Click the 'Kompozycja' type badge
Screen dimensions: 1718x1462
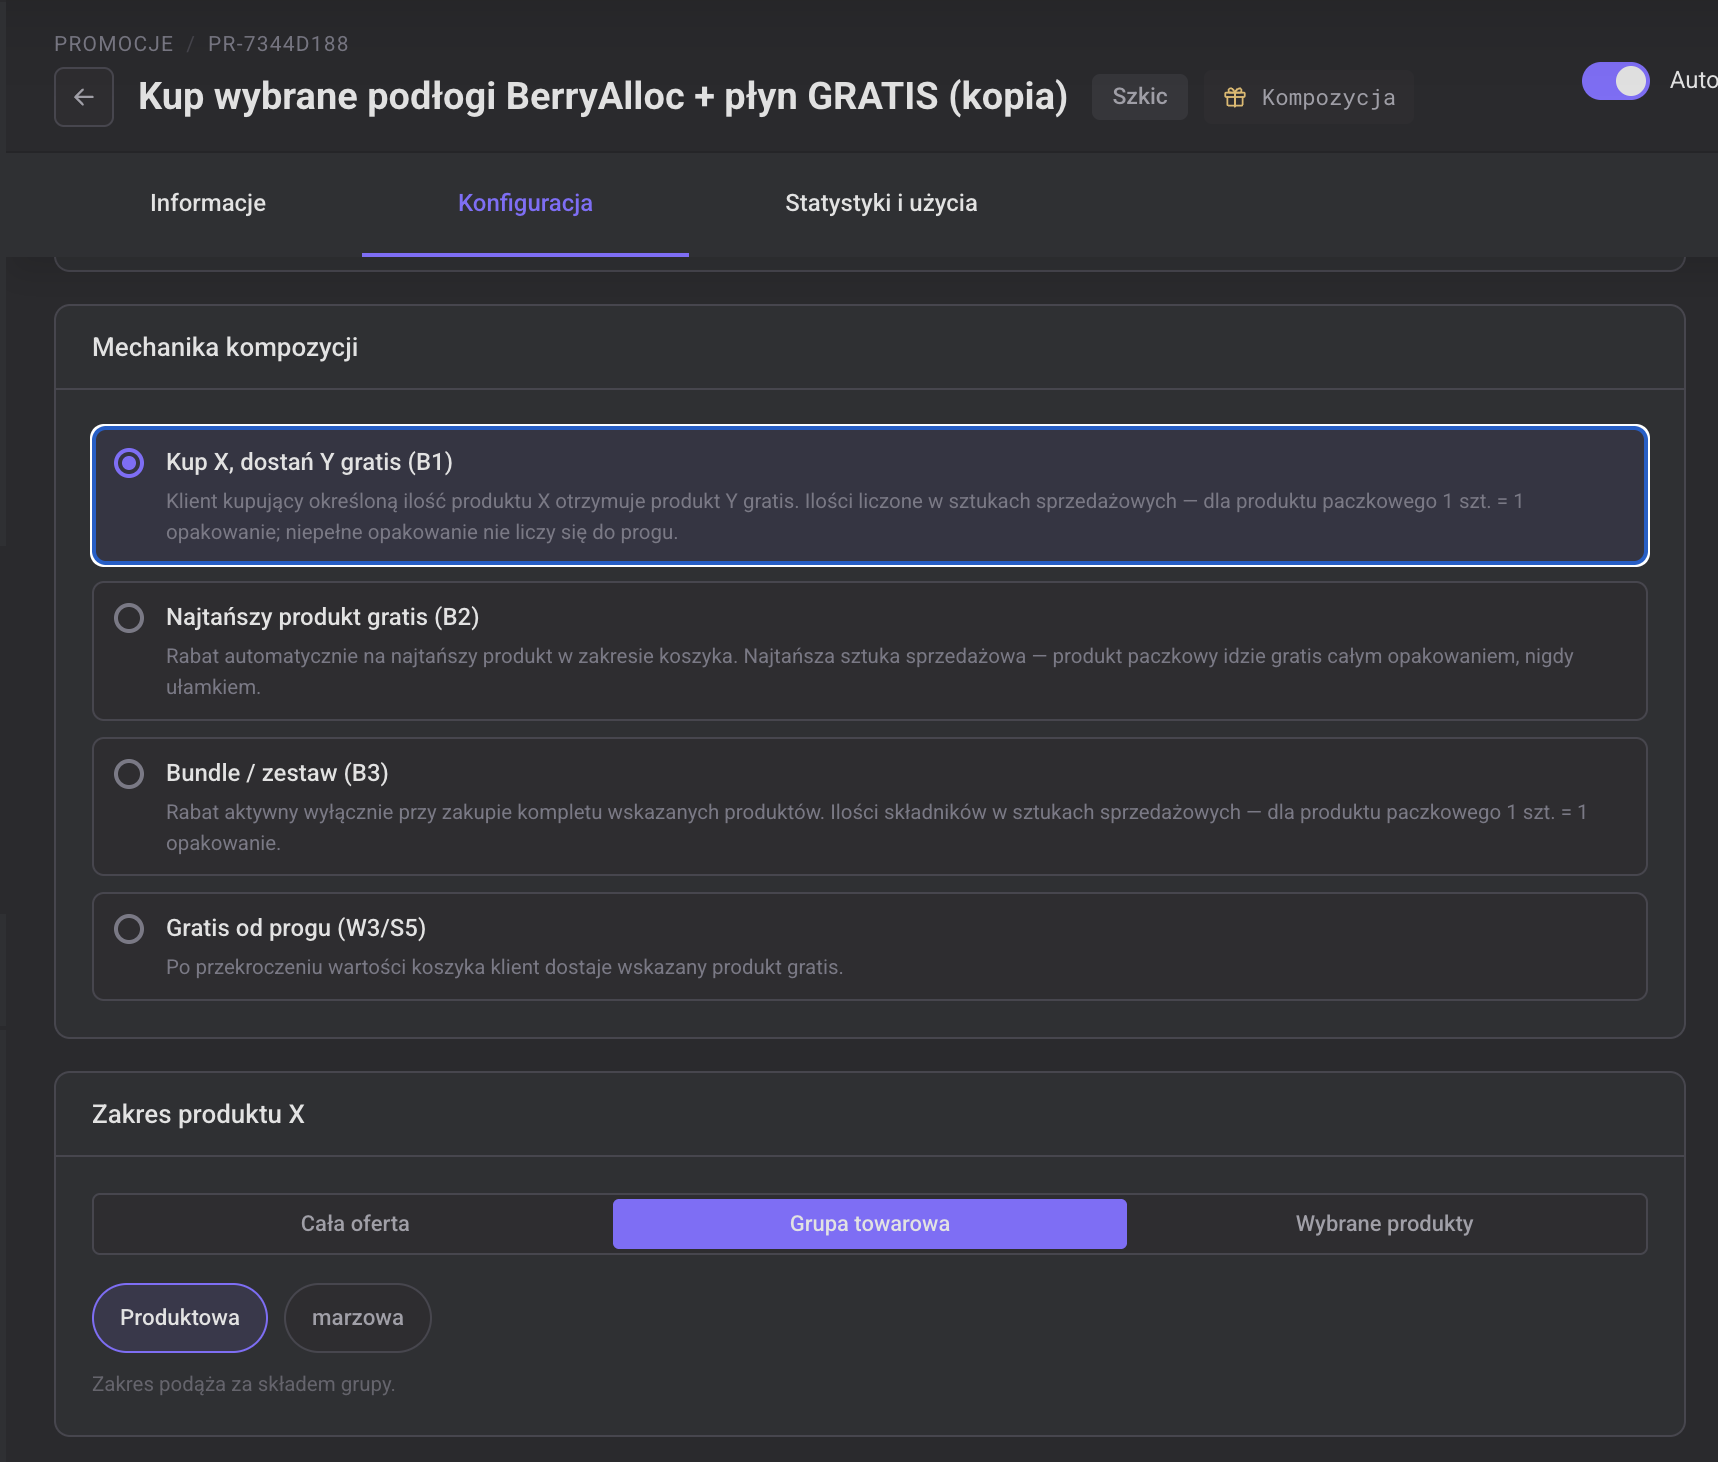click(1309, 97)
